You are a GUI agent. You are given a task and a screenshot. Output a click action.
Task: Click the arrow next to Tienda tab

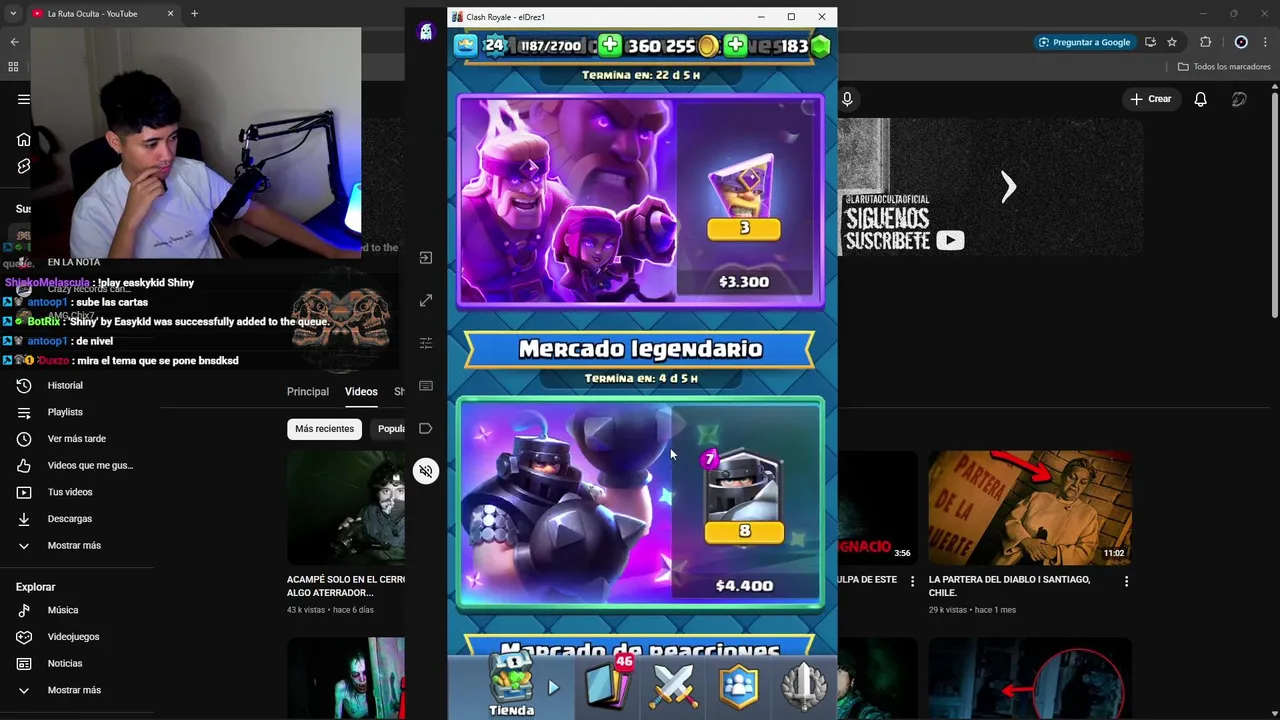tap(554, 688)
